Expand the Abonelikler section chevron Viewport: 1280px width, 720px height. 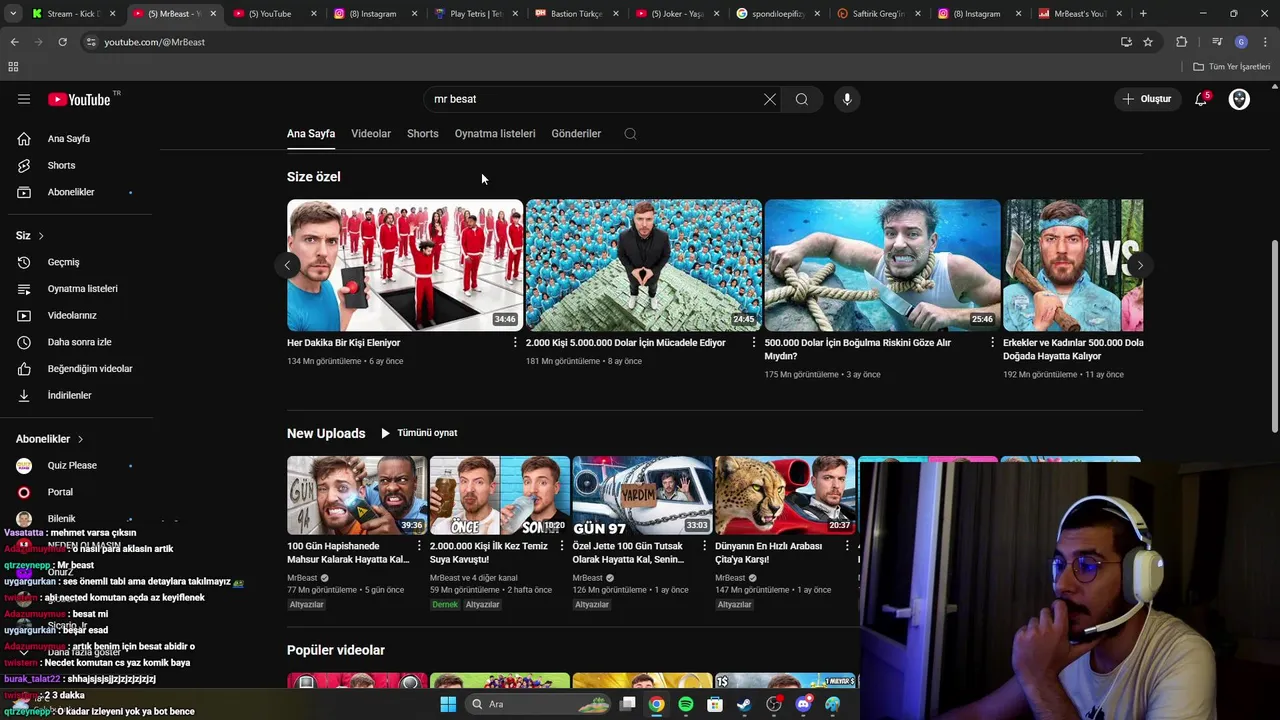[x=80, y=439]
